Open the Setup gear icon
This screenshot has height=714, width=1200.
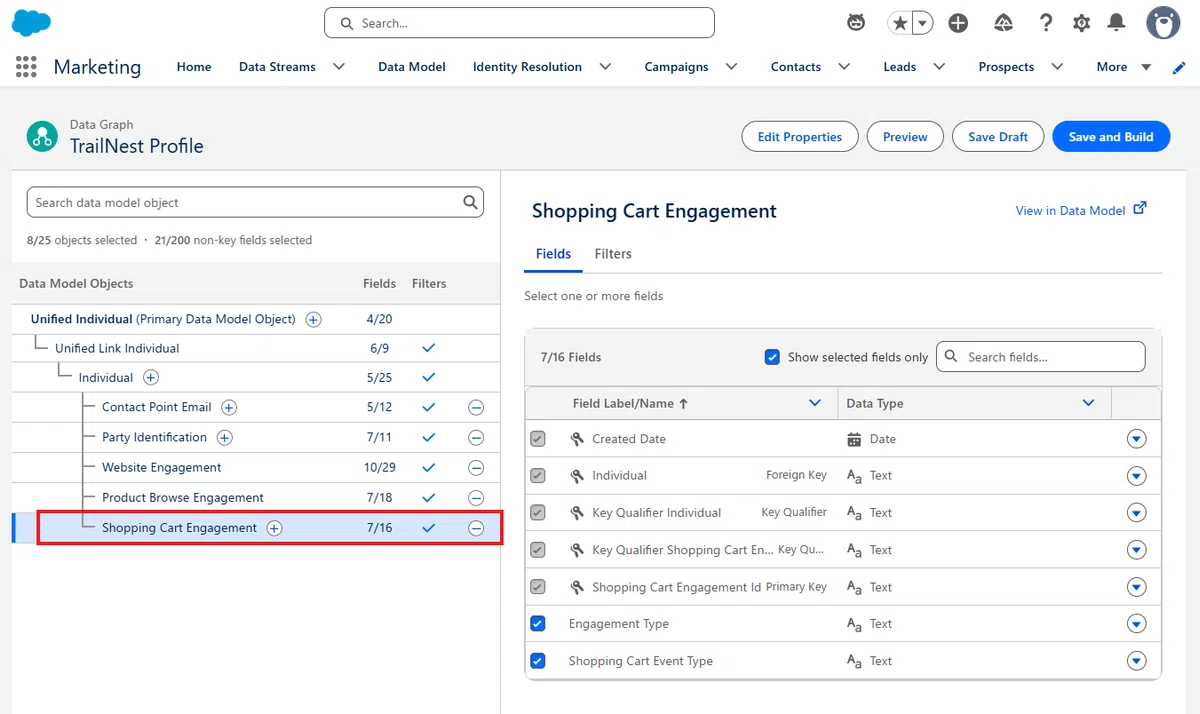click(1081, 23)
